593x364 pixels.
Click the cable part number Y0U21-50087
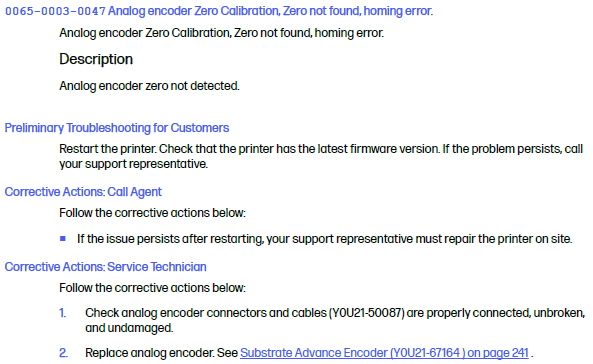pyautogui.click(x=367, y=313)
